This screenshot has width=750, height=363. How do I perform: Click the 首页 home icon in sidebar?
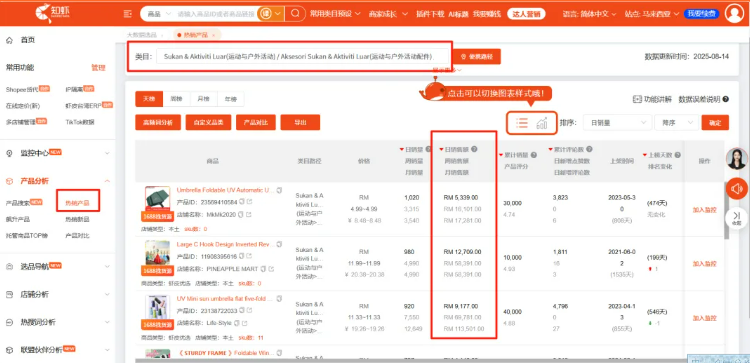pos(9,40)
